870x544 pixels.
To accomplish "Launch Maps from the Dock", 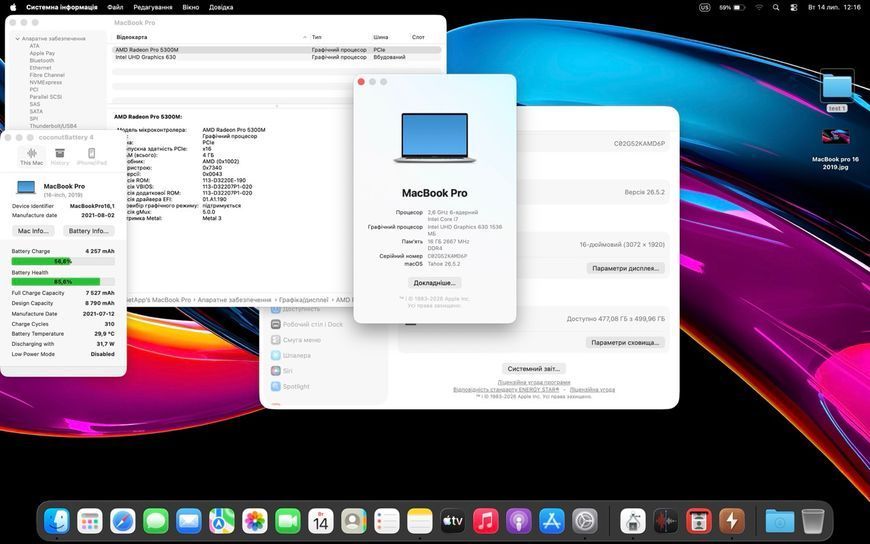I will click(x=222, y=521).
